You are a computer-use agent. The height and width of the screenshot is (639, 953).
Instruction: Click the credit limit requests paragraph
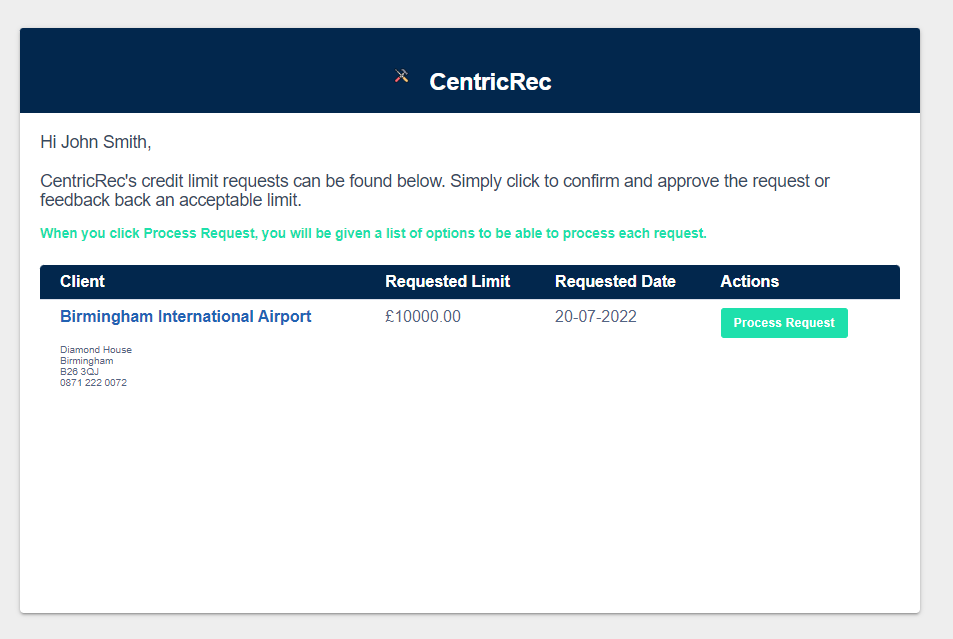click(x=435, y=190)
